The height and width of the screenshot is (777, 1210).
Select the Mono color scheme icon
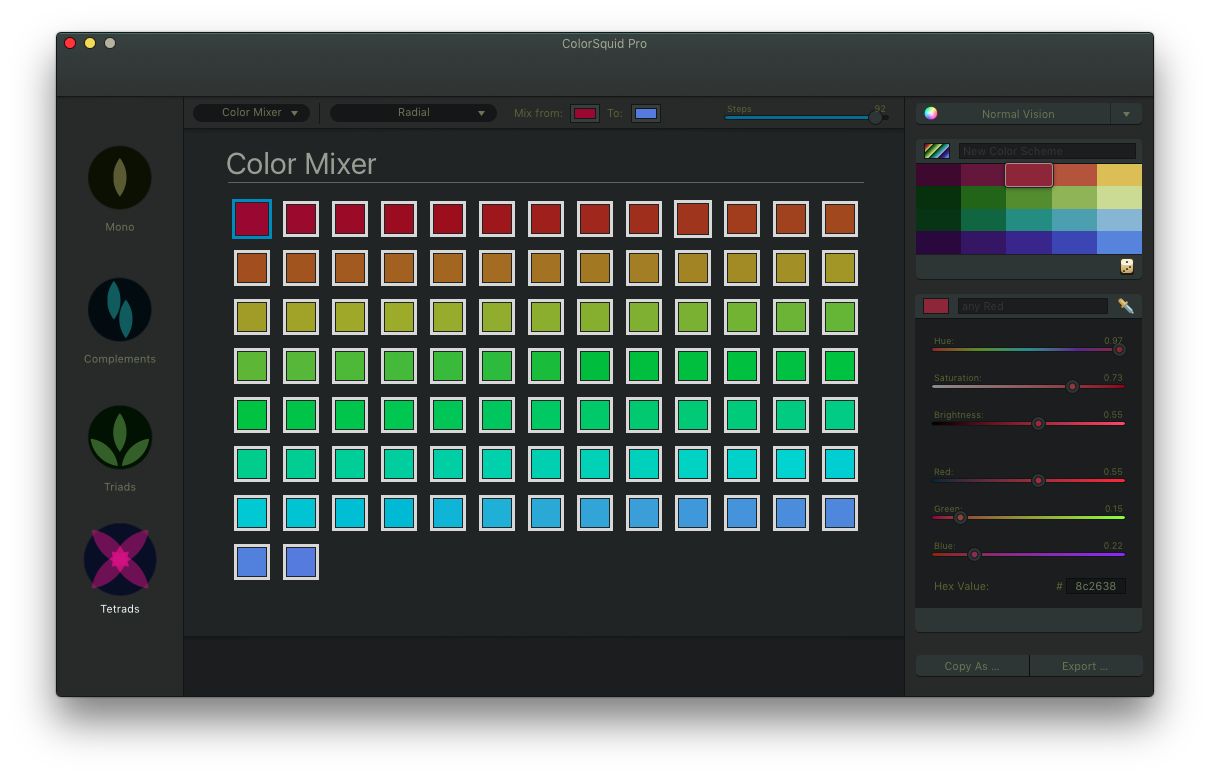coord(120,178)
